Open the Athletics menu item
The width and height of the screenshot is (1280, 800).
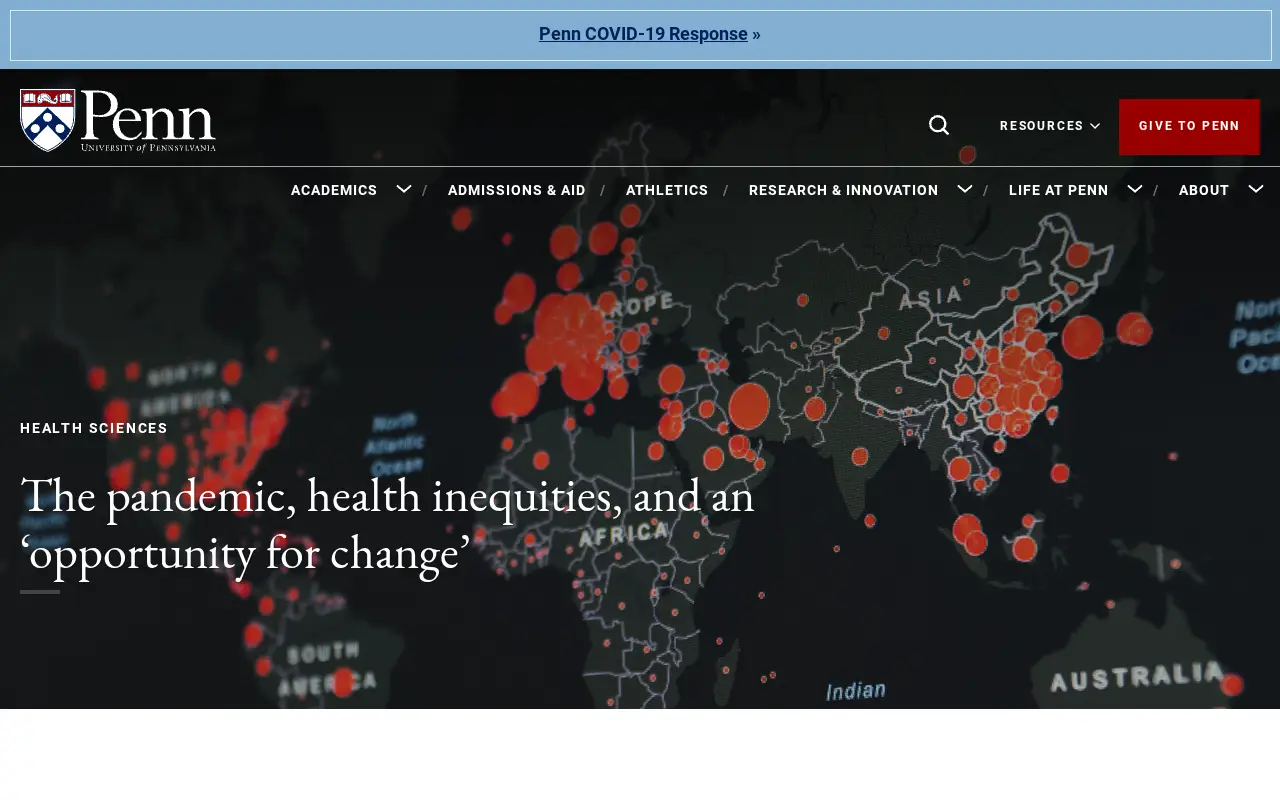pos(667,190)
